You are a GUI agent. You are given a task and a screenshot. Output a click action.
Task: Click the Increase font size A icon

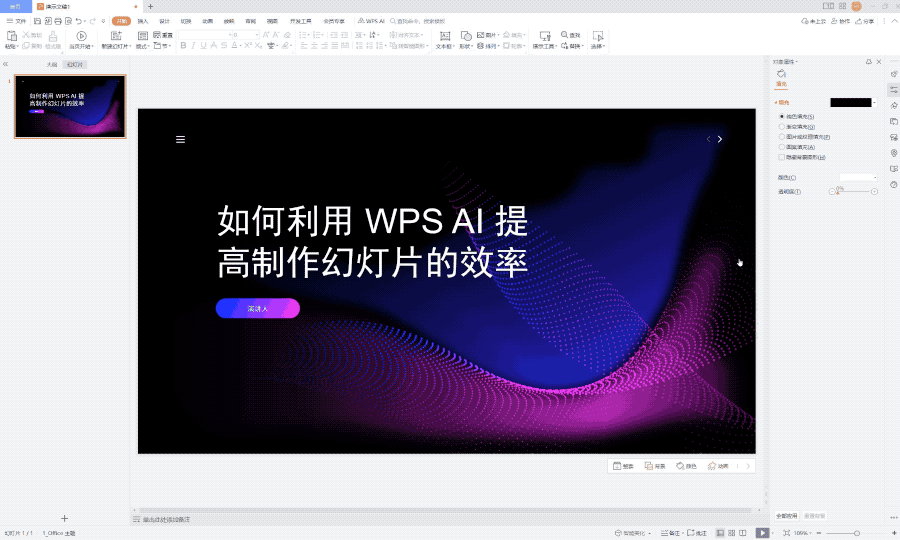click(x=266, y=35)
